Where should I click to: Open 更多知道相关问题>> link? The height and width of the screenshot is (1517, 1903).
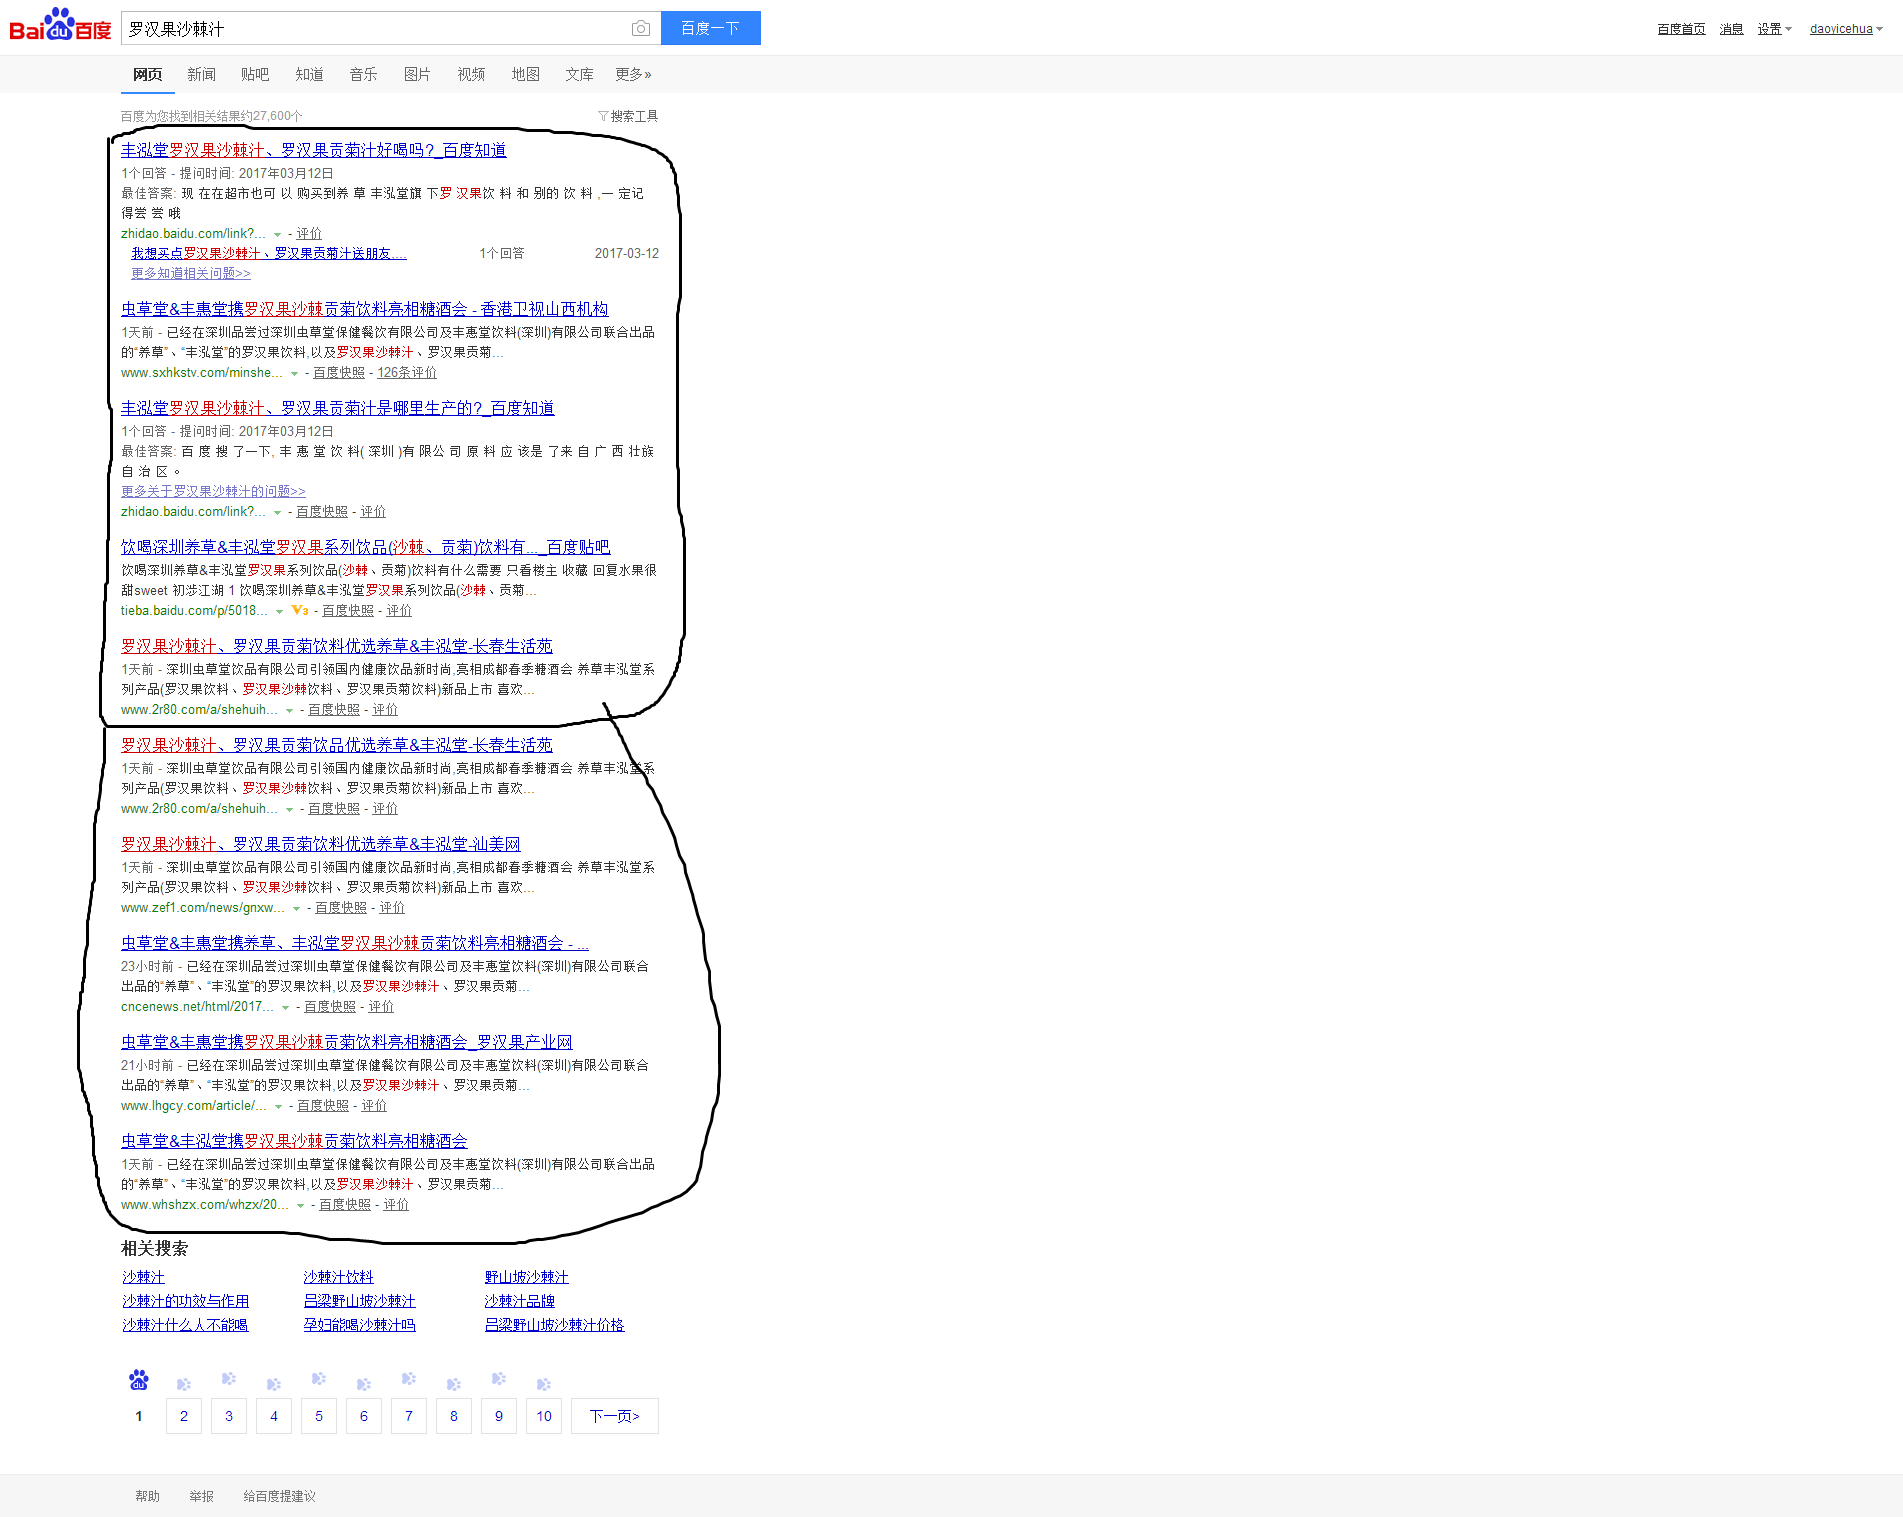pos(191,273)
